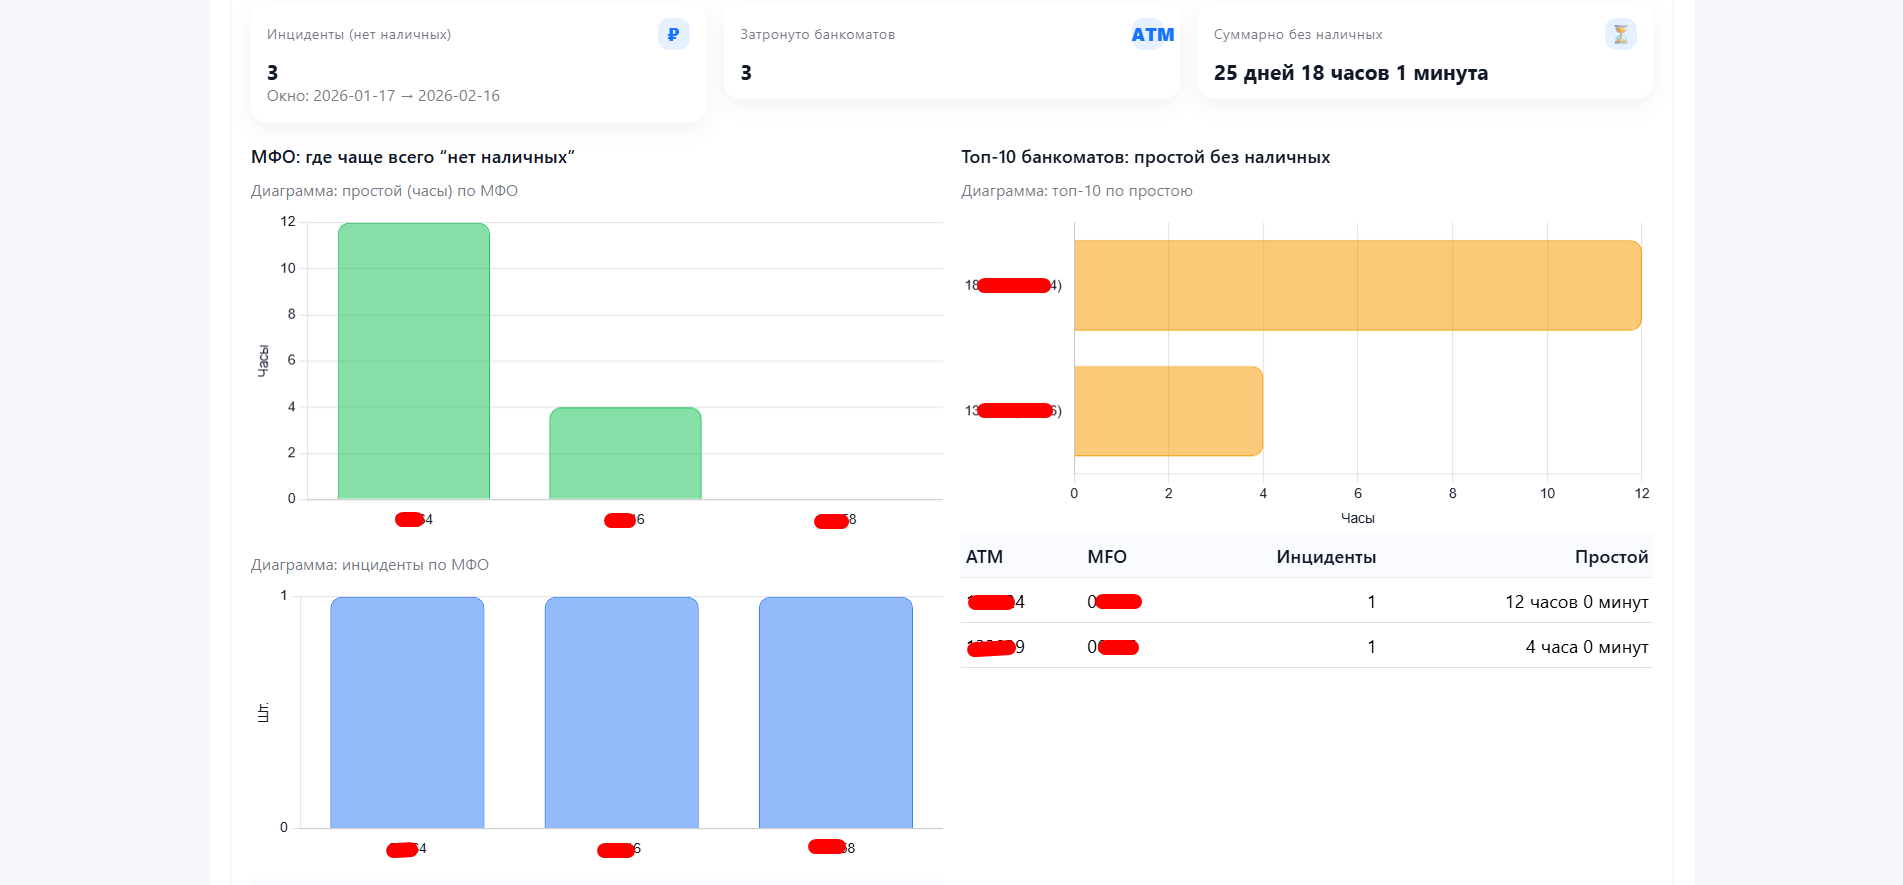
Task: Select the short orange 4-hour bar
Action: [x=1168, y=411]
